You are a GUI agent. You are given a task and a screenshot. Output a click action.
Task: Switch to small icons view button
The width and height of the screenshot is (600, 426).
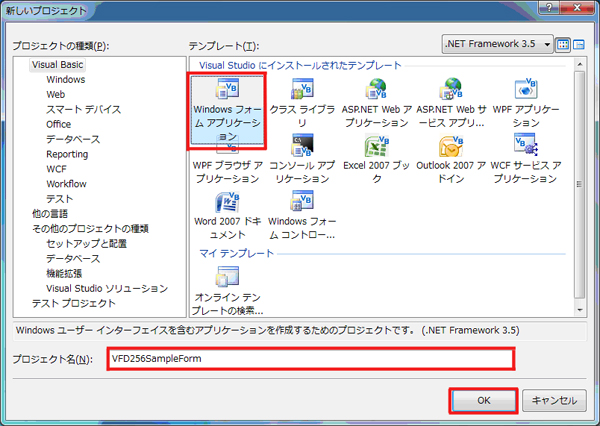point(579,45)
